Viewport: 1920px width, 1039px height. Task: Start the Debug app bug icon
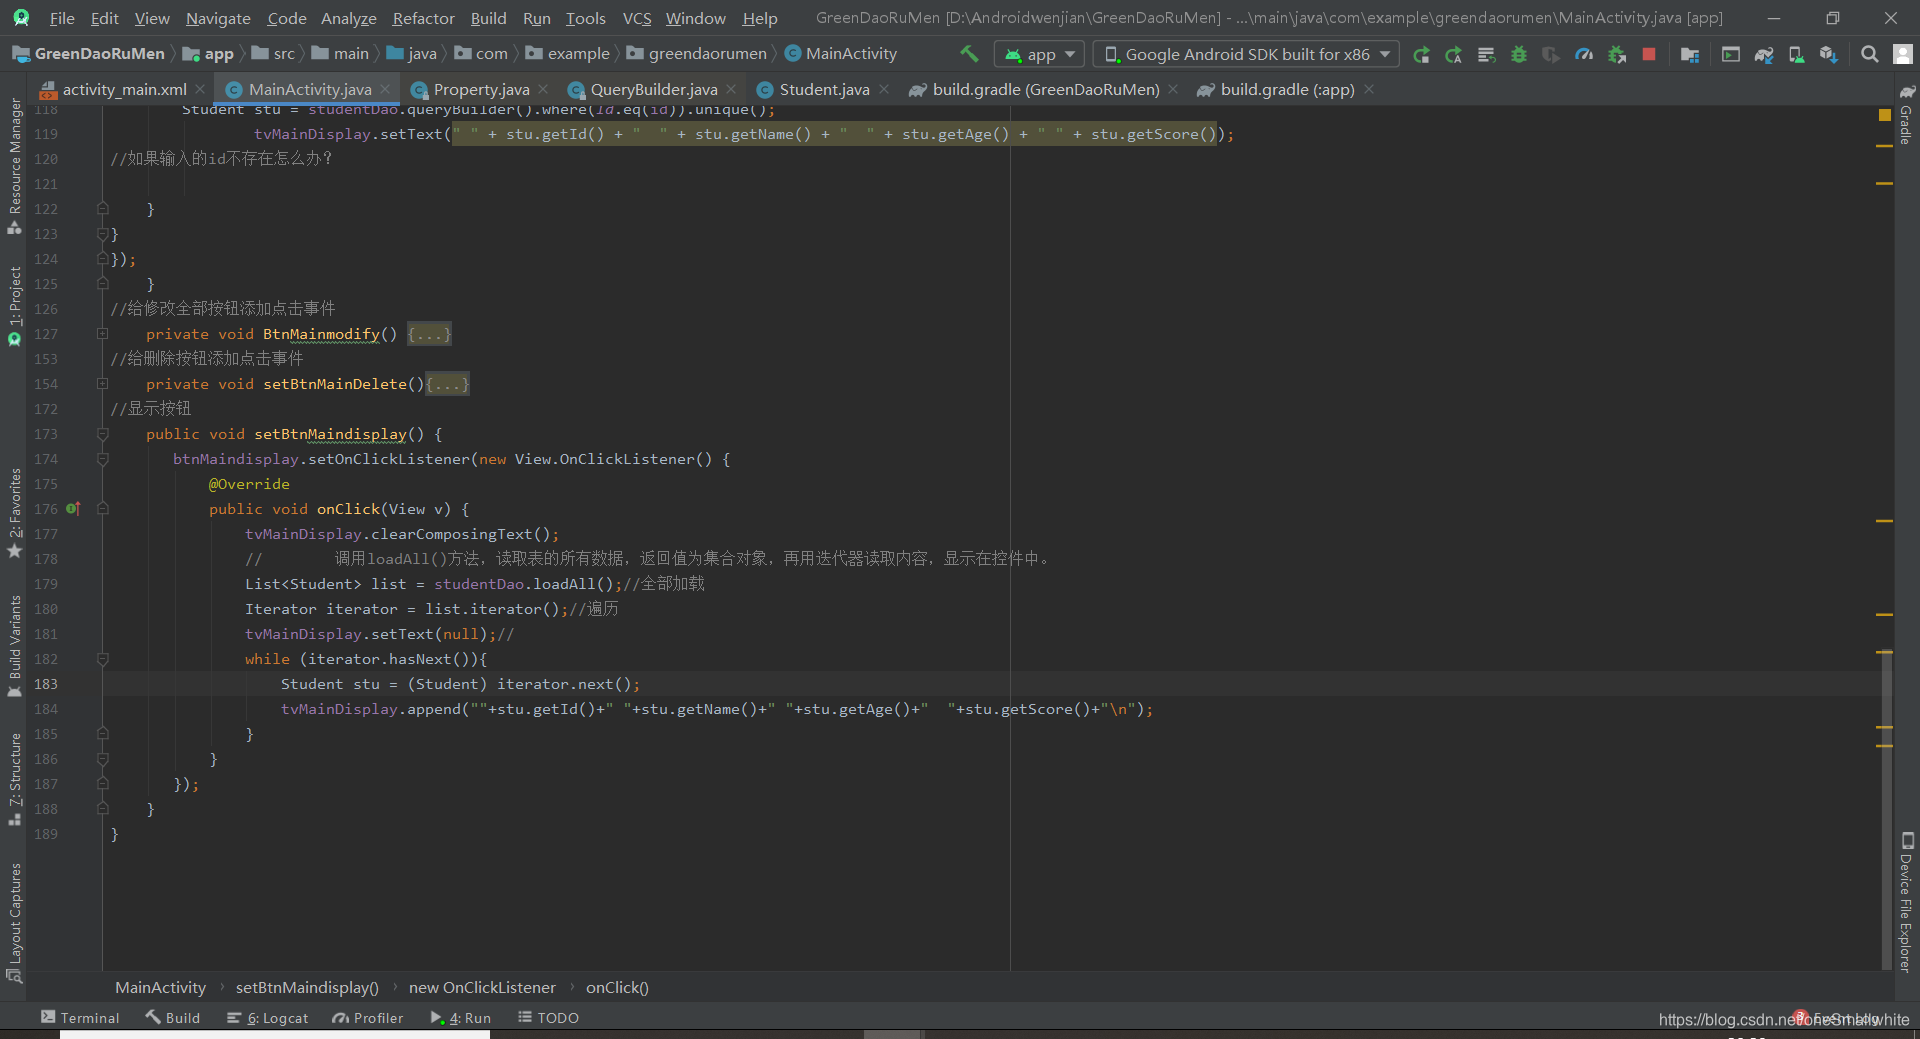[1519, 54]
